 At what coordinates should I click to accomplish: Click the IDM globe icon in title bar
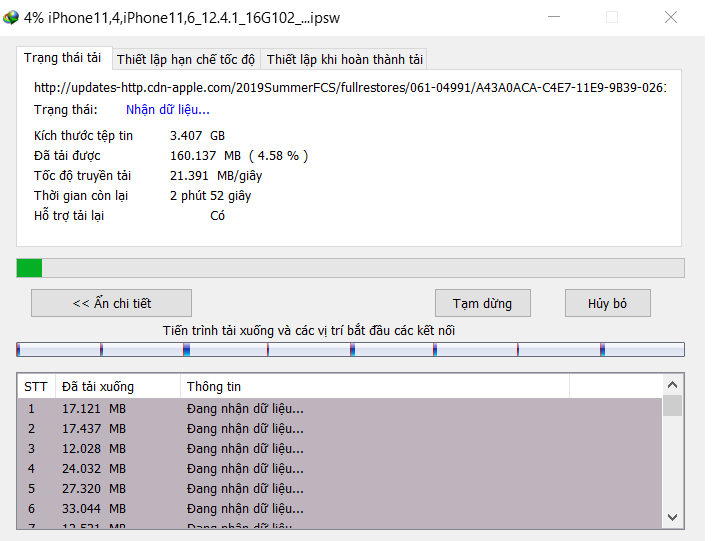11,18
